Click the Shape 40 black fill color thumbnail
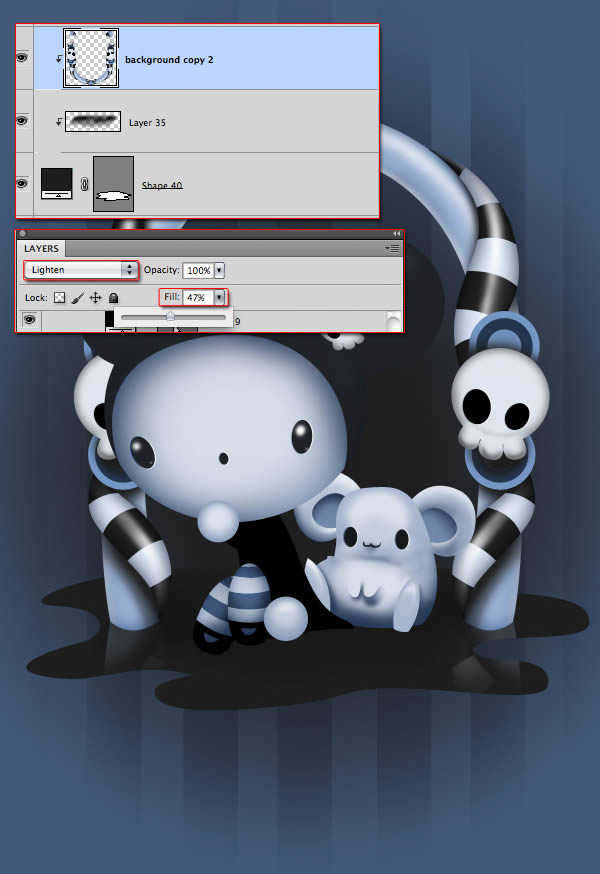Screen dimensions: 600x874 56,183
